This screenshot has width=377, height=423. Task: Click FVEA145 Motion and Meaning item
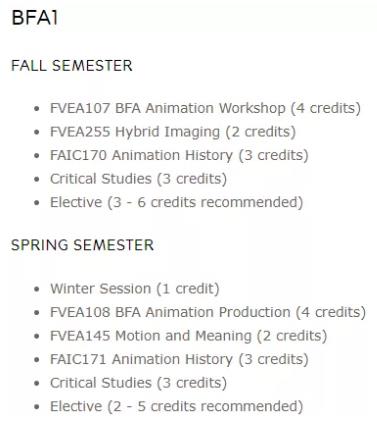188,336
